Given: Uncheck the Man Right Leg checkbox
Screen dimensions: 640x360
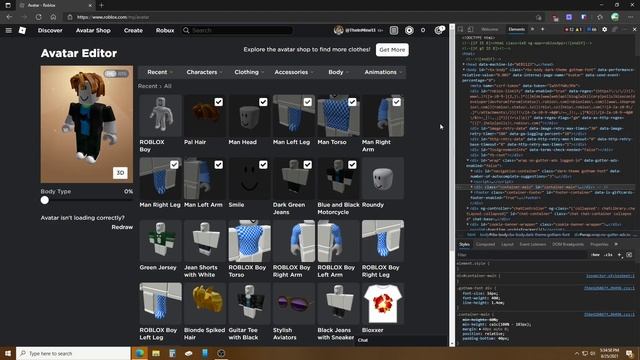Looking at the screenshot, I should 174,164.
